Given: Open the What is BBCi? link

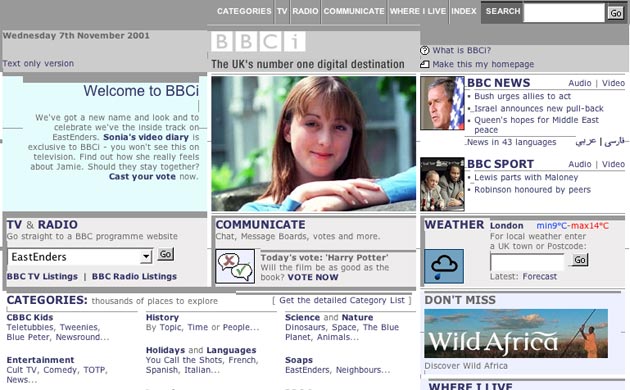Looking at the screenshot, I should point(462,51).
